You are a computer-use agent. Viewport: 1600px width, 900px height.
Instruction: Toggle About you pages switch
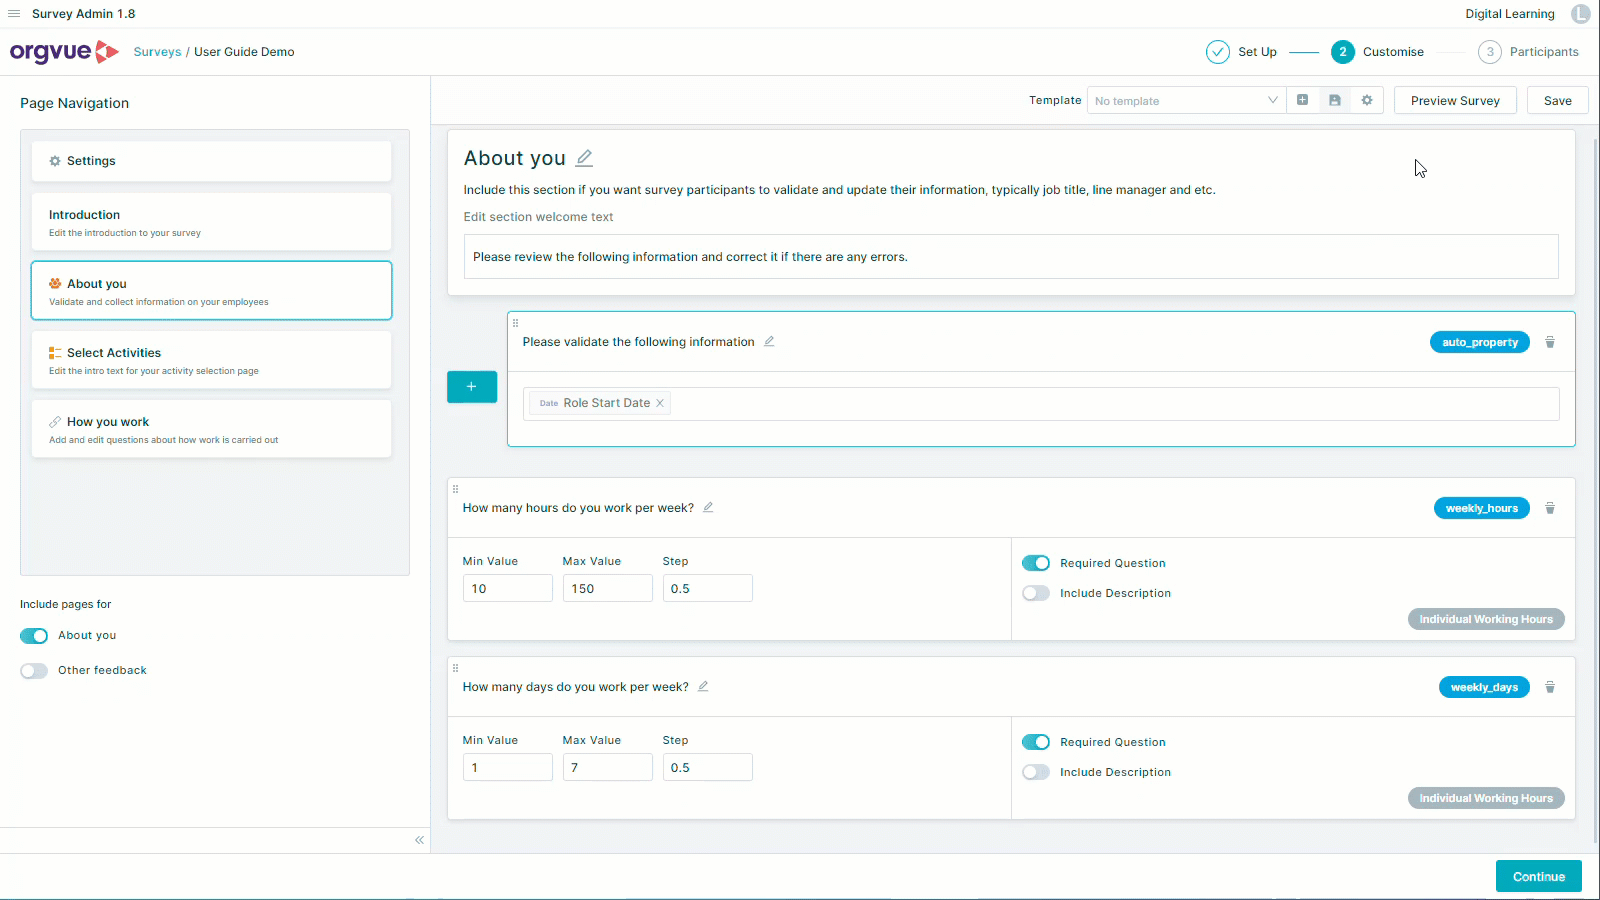coord(34,636)
